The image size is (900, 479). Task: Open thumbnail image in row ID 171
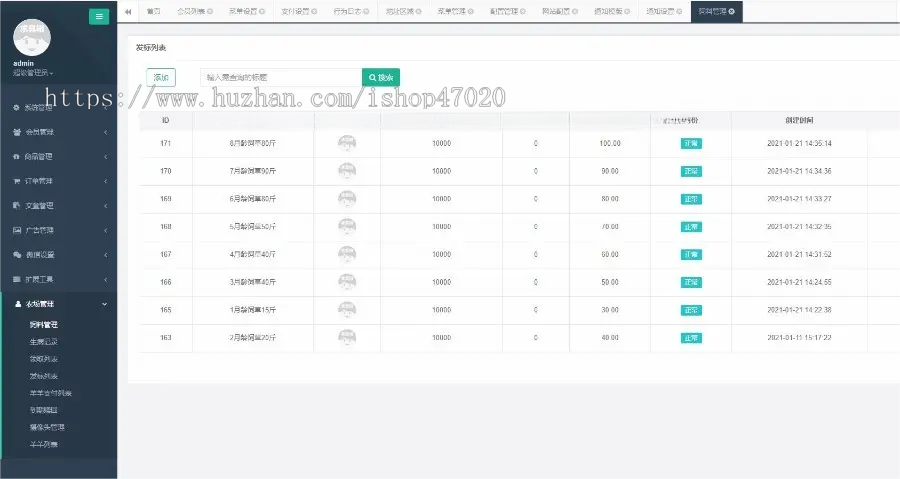347,143
